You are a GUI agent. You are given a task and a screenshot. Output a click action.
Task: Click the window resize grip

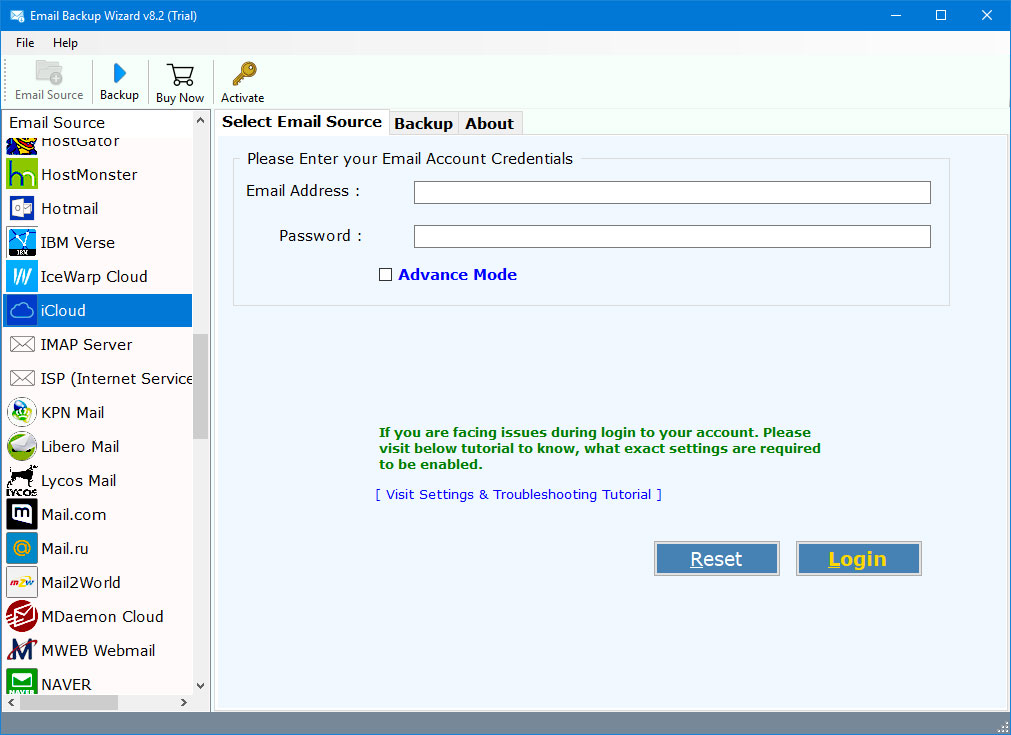point(1003,727)
